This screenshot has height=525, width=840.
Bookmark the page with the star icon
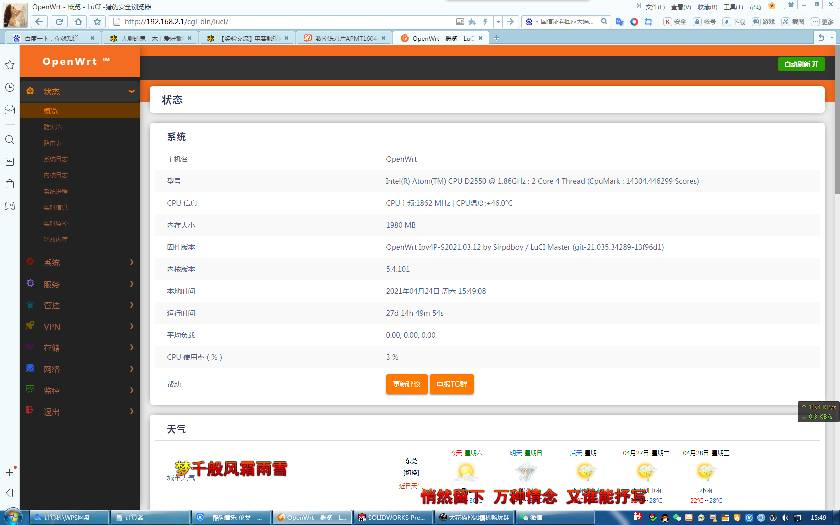point(97,22)
